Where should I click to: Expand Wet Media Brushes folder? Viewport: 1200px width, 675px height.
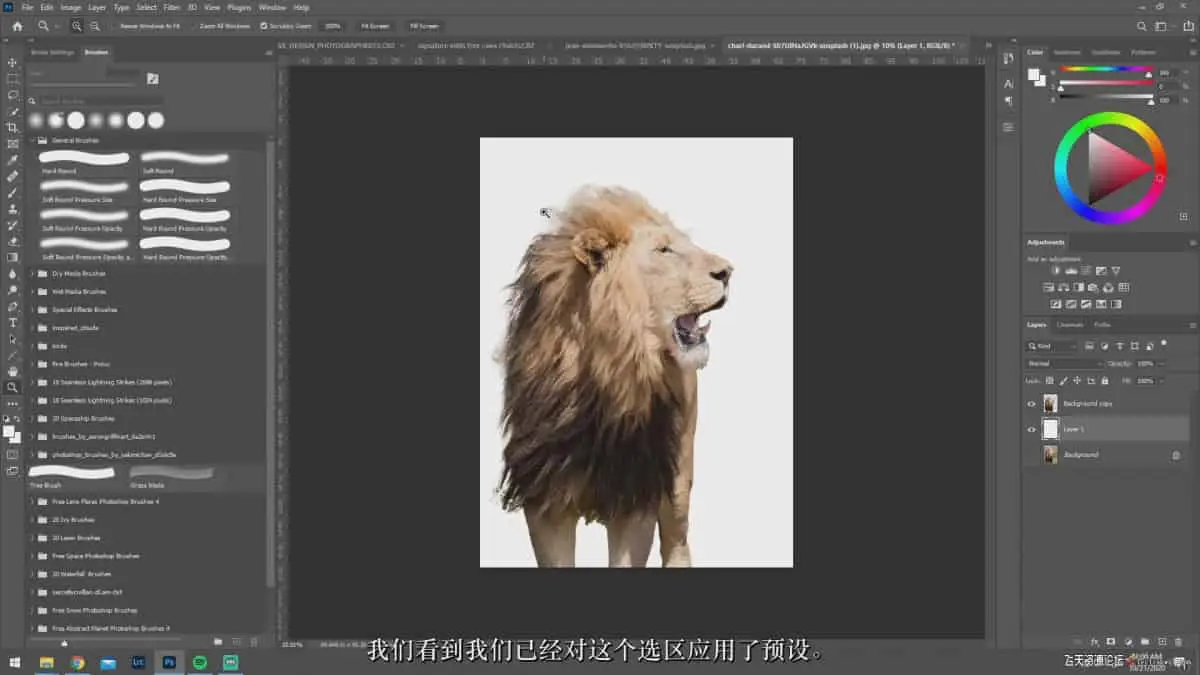32,291
